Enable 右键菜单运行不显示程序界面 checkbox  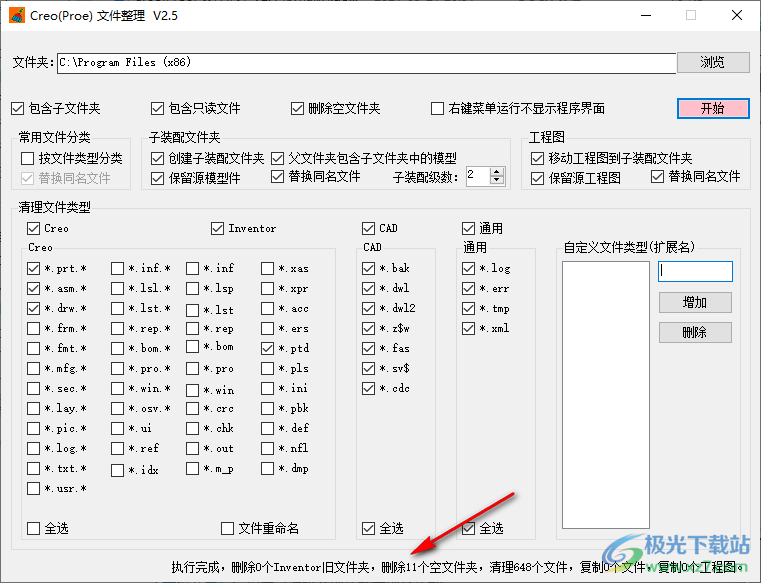coord(437,108)
